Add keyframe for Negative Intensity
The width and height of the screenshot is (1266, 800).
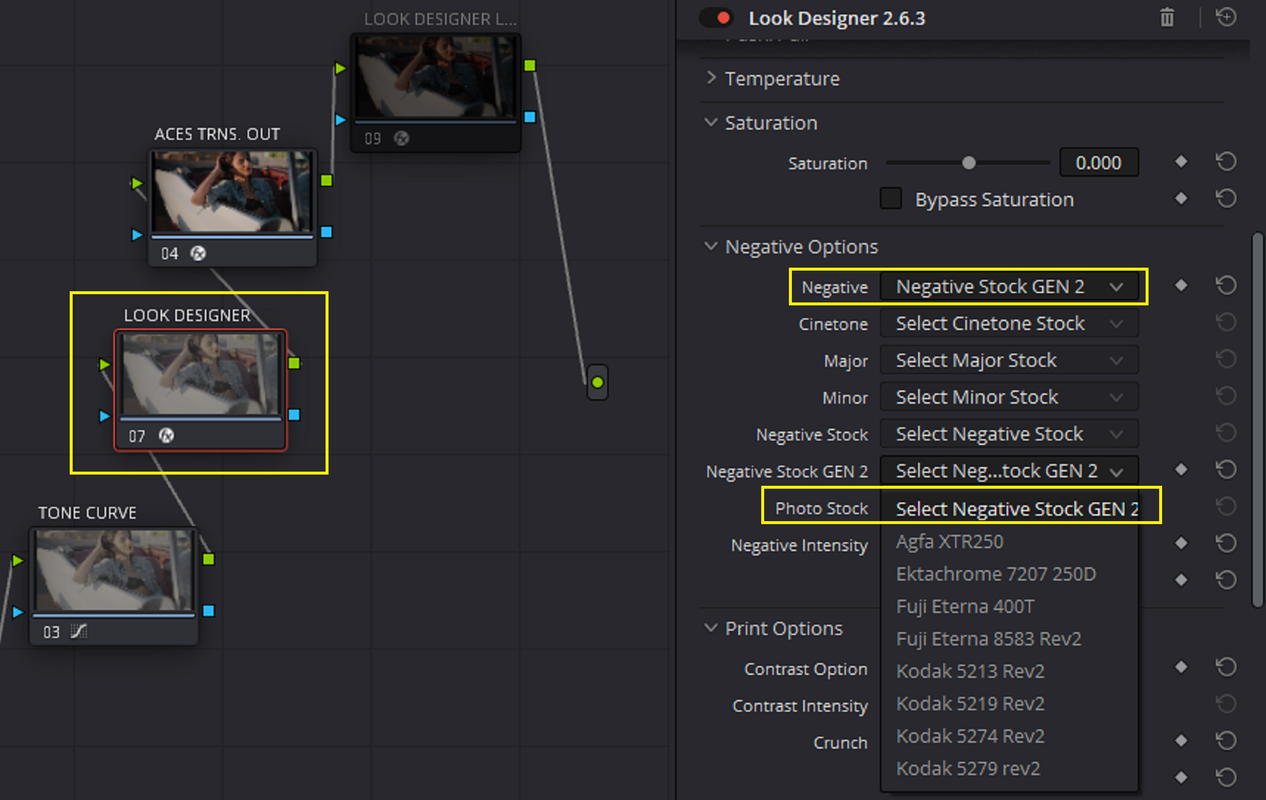click(1181, 544)
